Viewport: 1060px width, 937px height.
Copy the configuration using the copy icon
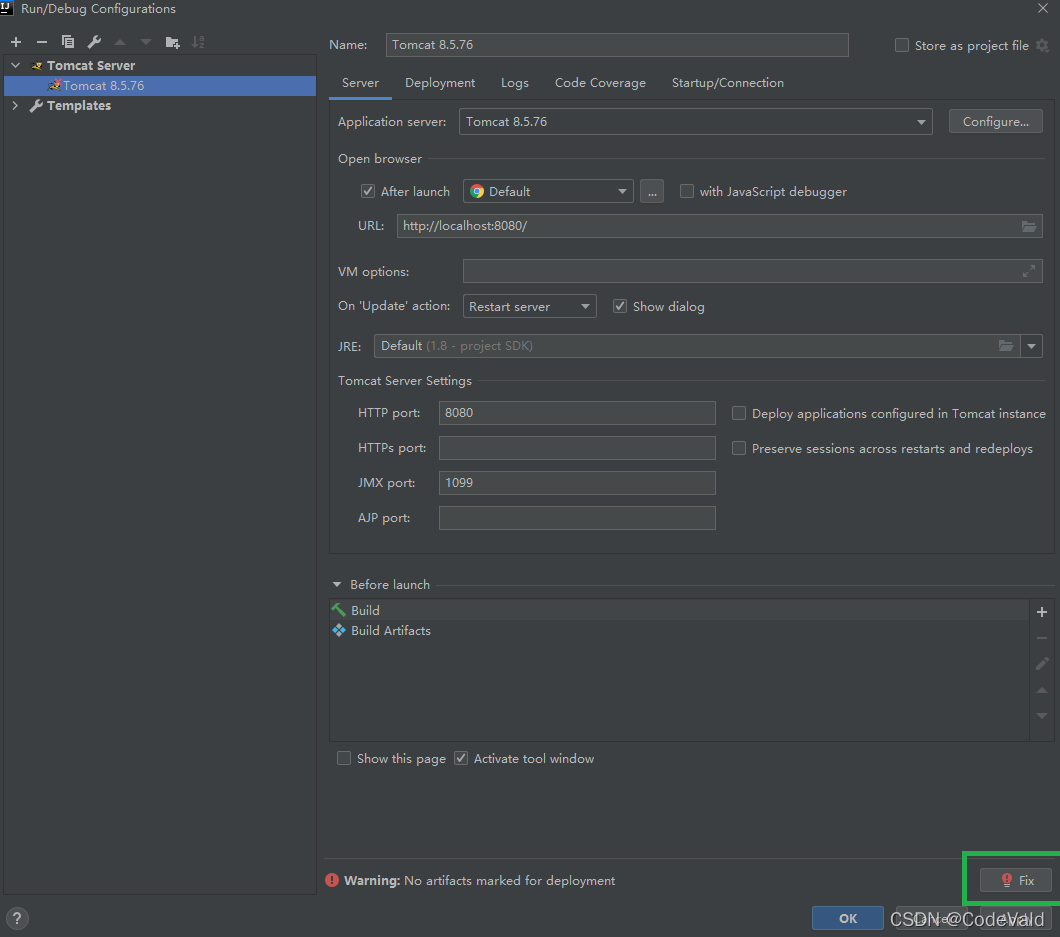pyautogui.click(x=68, y=42)
